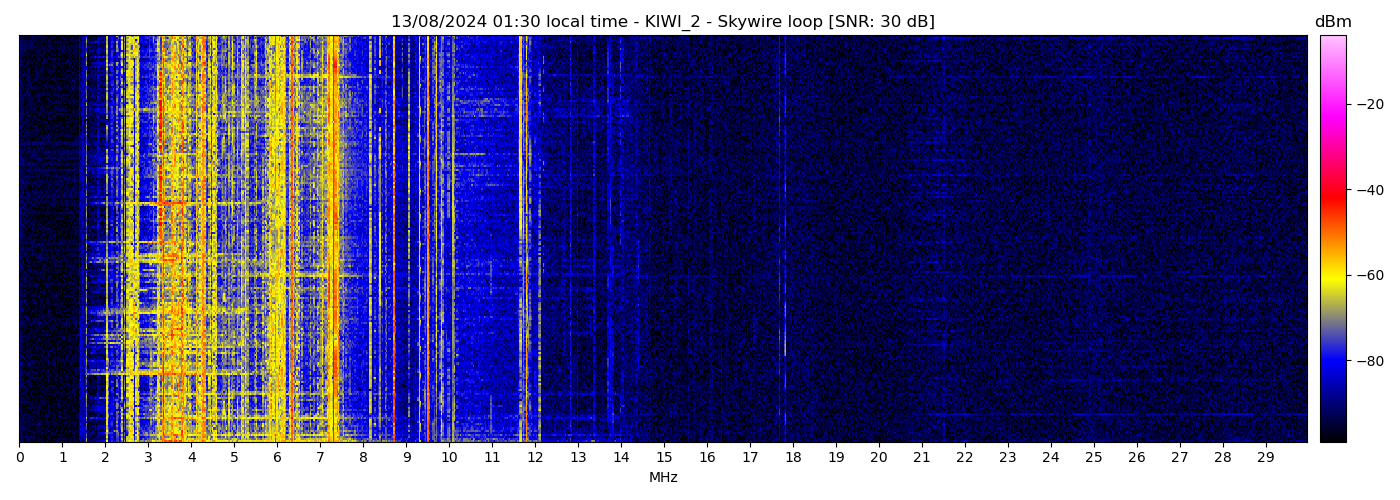Select the 15 MHz axis tick label
This screenshot has width=1400, height=500.
(x=664, y=457)
